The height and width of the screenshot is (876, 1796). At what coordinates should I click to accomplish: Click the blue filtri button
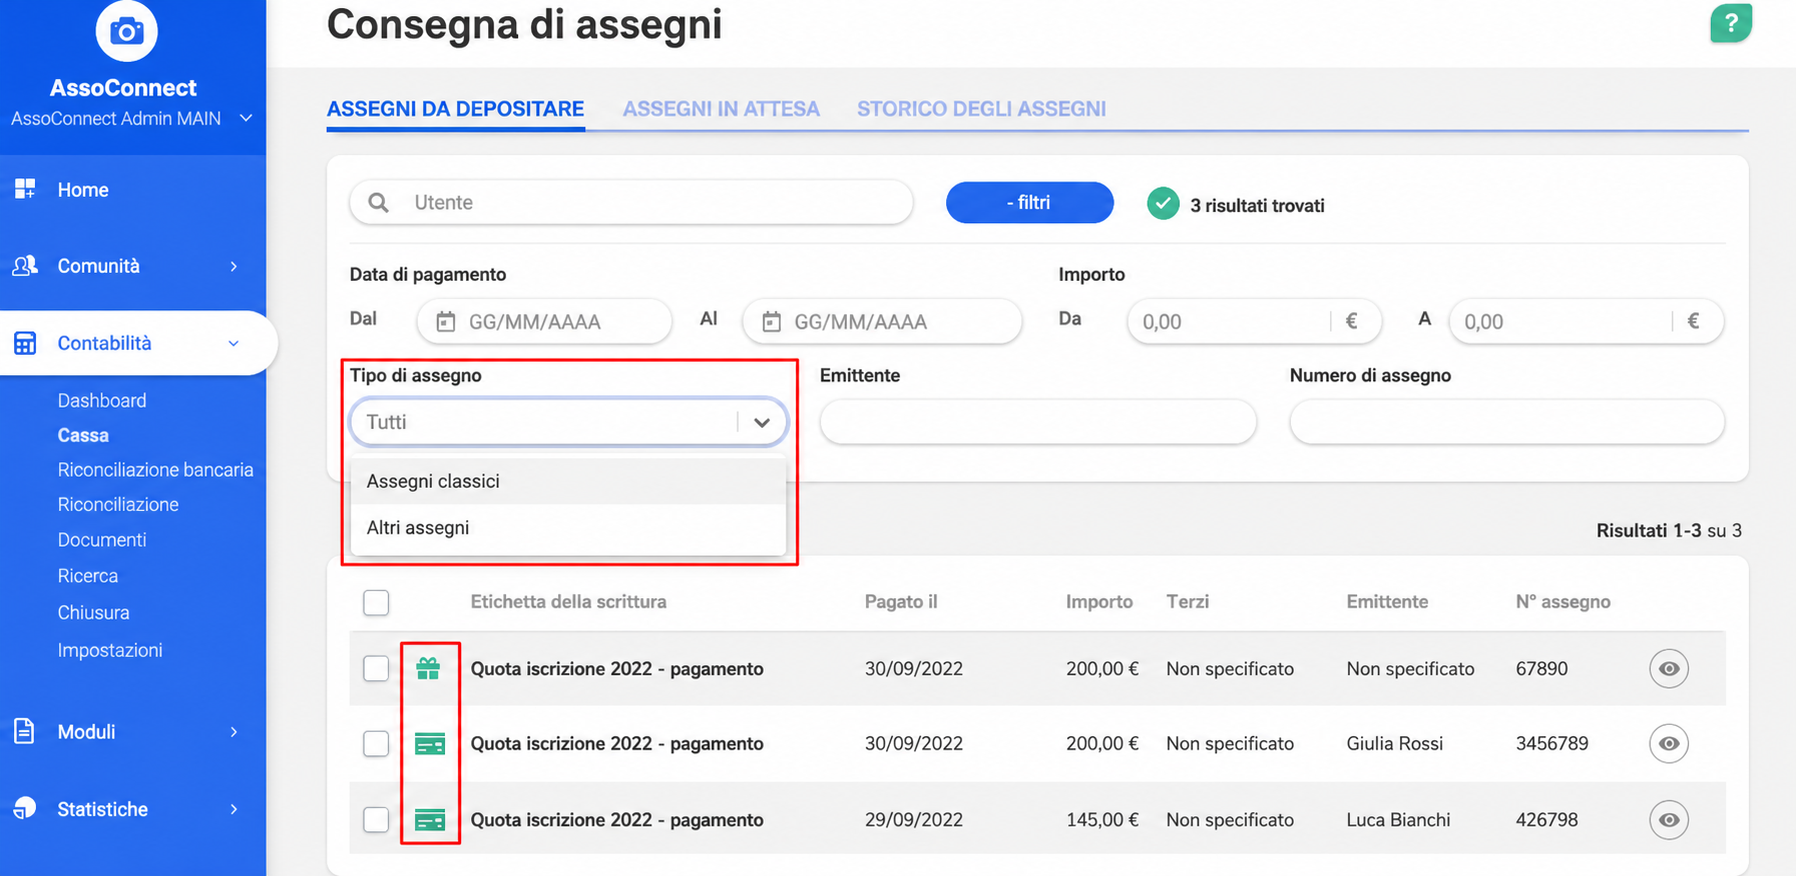point(1030,202)
